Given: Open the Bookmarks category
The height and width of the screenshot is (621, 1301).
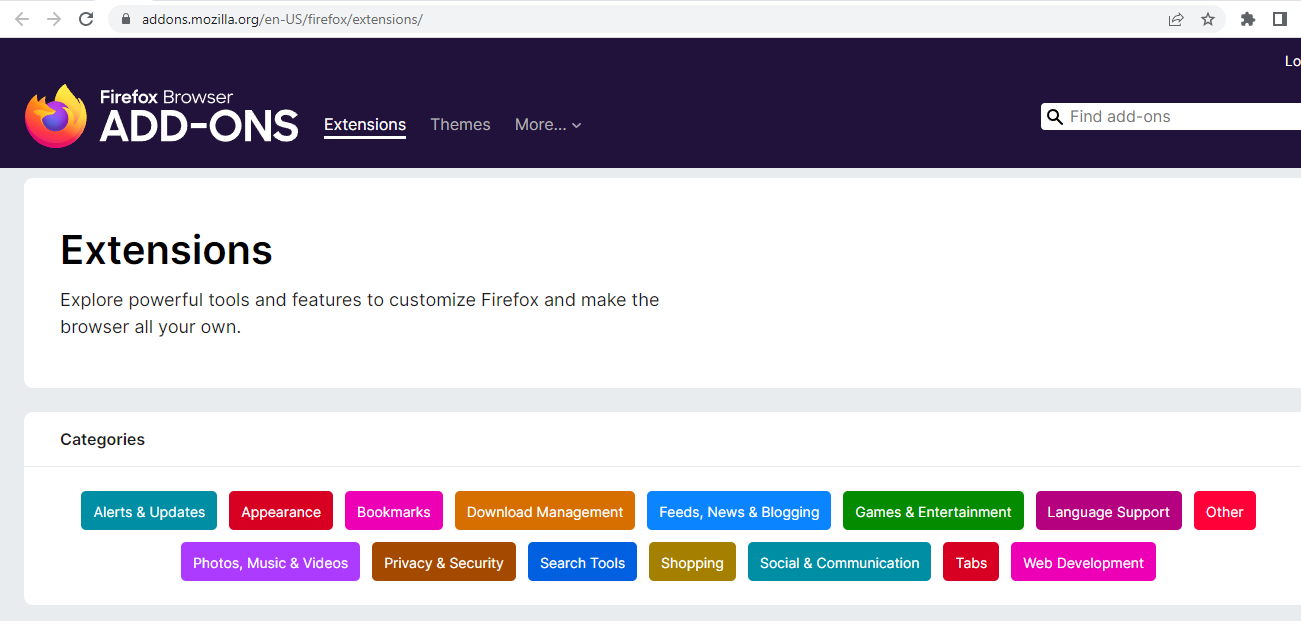Looking at the screenshot, I should click(394, 511).
